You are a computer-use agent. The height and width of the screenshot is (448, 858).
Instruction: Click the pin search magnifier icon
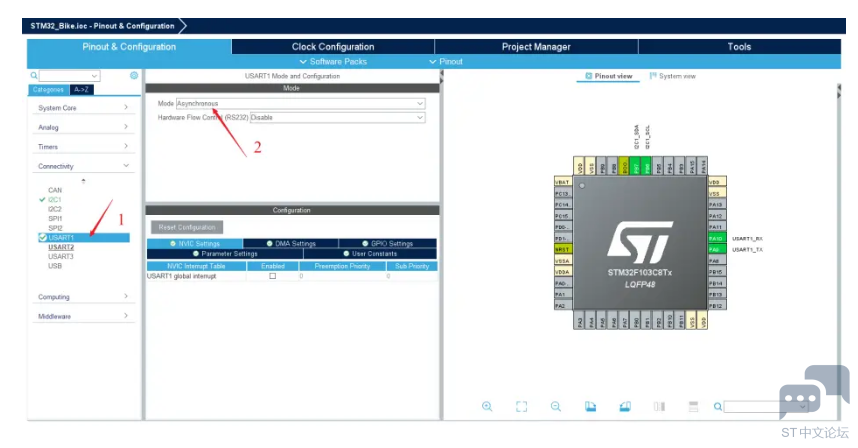click(717, 406)
